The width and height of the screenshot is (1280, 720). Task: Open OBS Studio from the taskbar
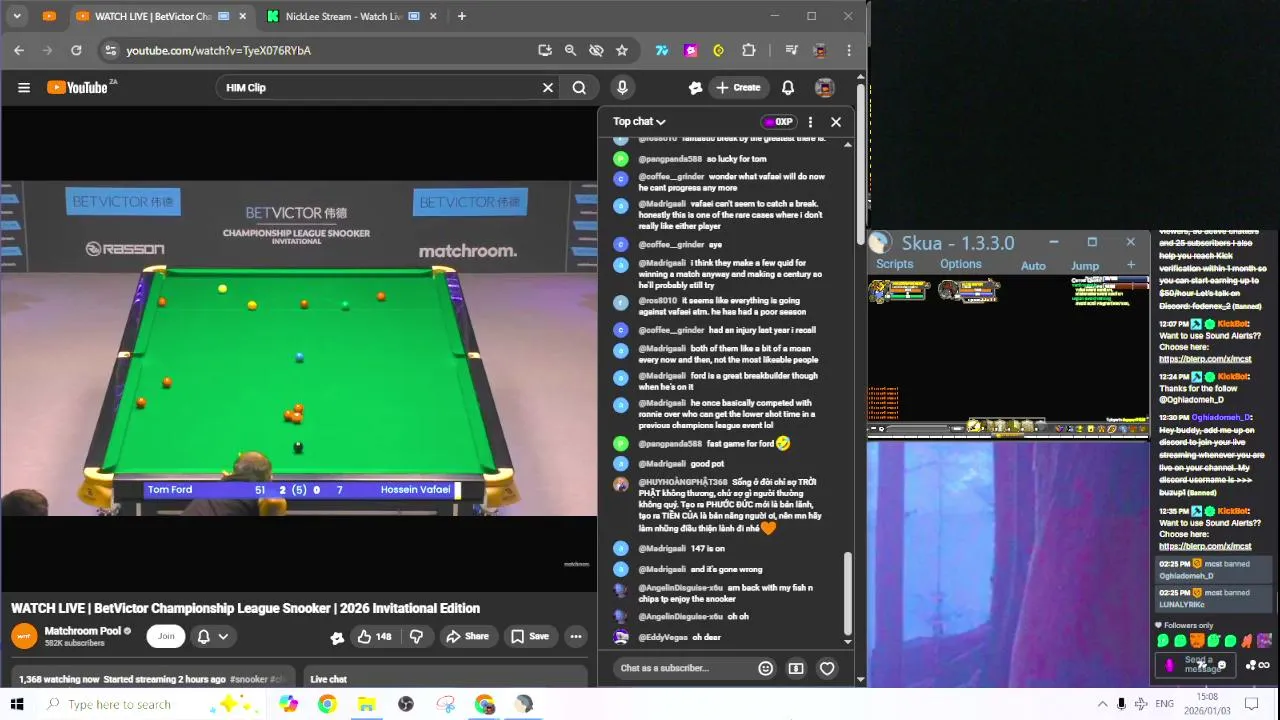tap(405, 704)
